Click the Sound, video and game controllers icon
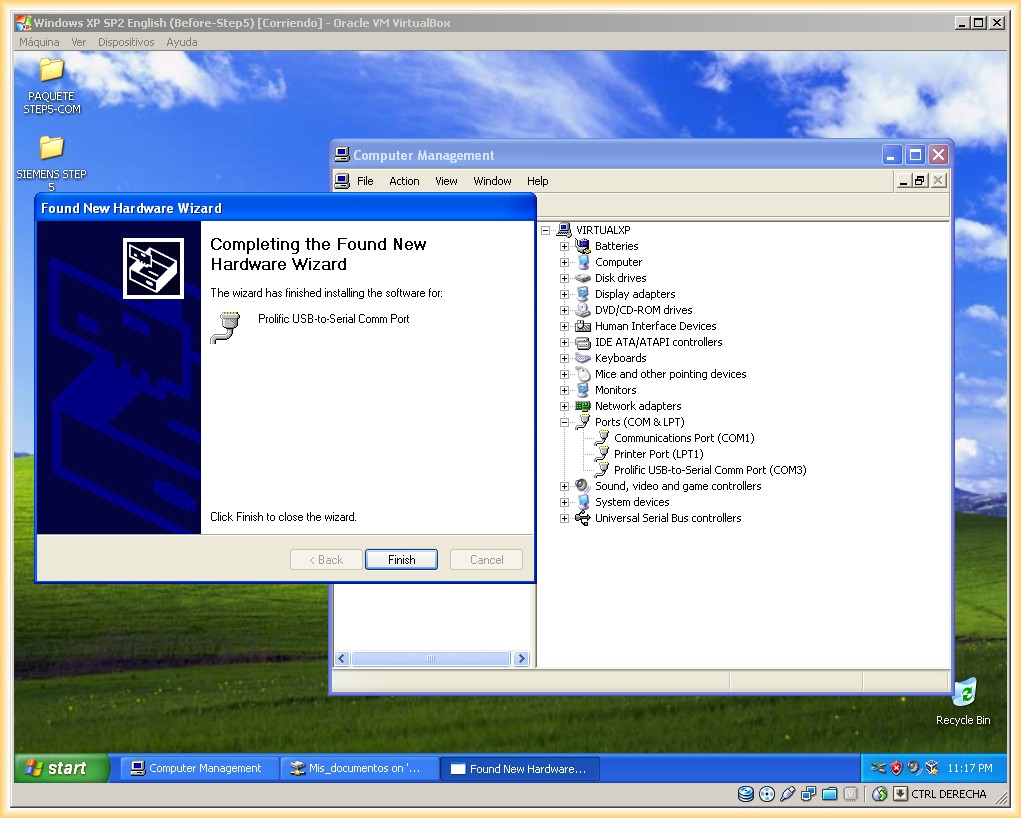Screen dimensions: 1021x818 (x=582, y=486)
